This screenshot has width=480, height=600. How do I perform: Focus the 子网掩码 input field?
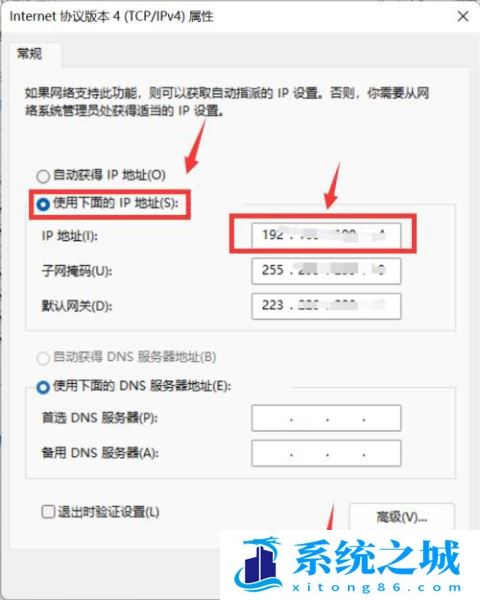click(x=326, y=271)
